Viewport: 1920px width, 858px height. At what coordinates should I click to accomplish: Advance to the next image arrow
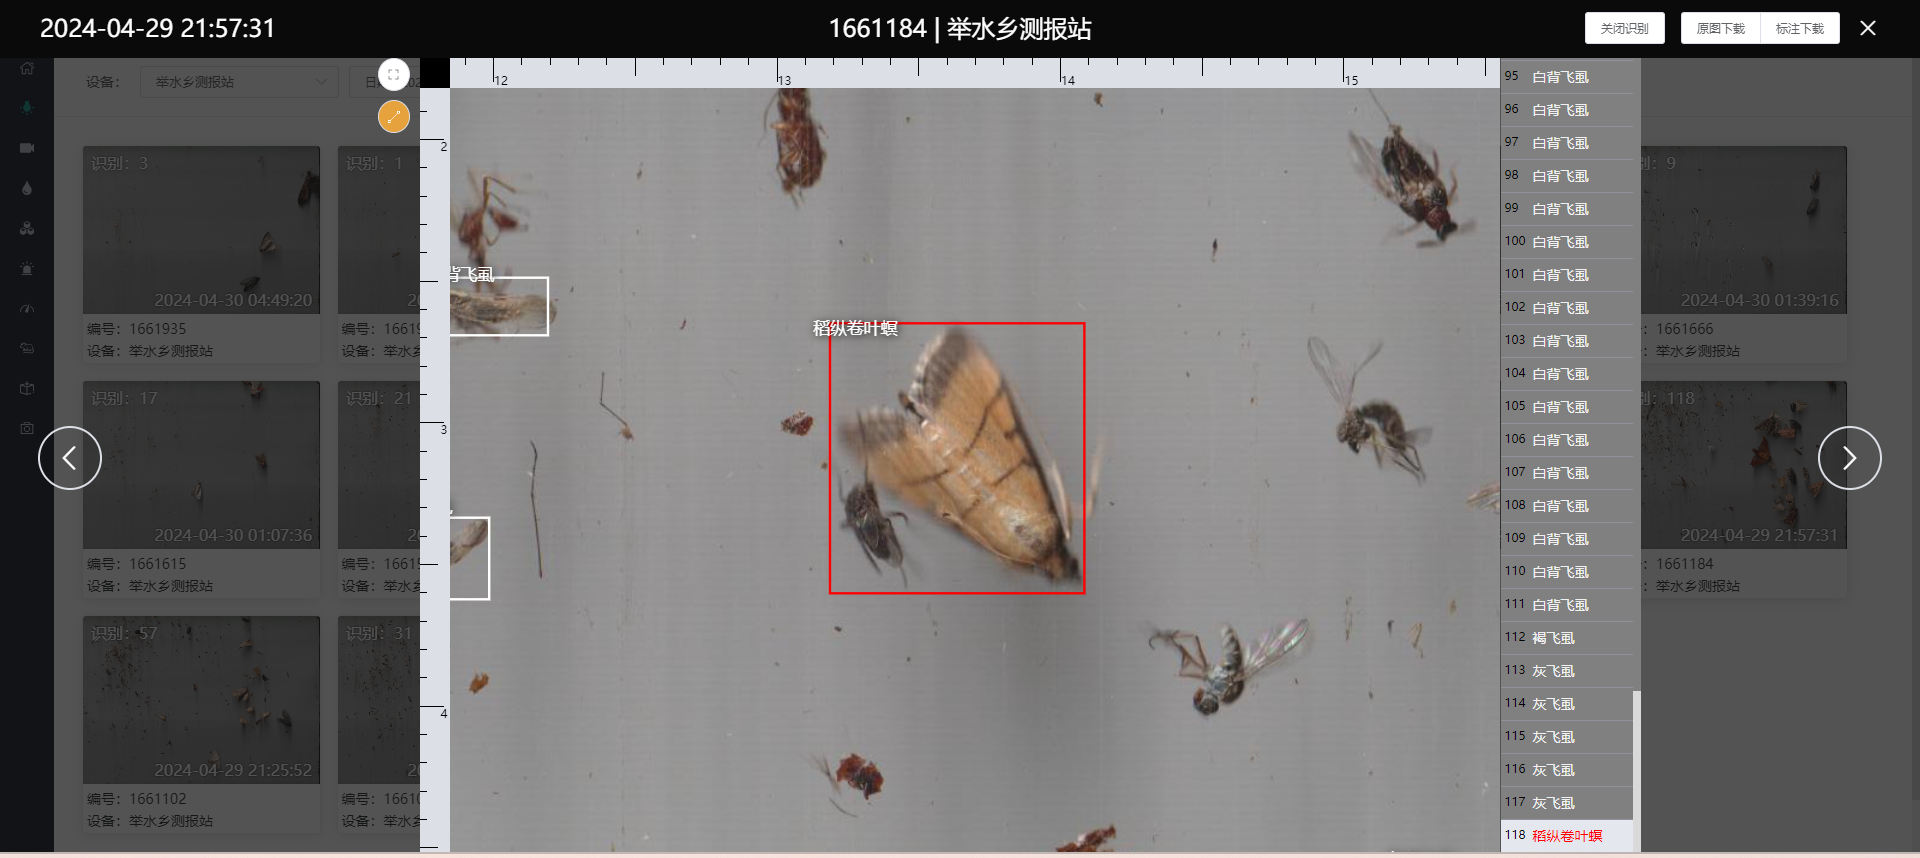tap(1849, 458)
